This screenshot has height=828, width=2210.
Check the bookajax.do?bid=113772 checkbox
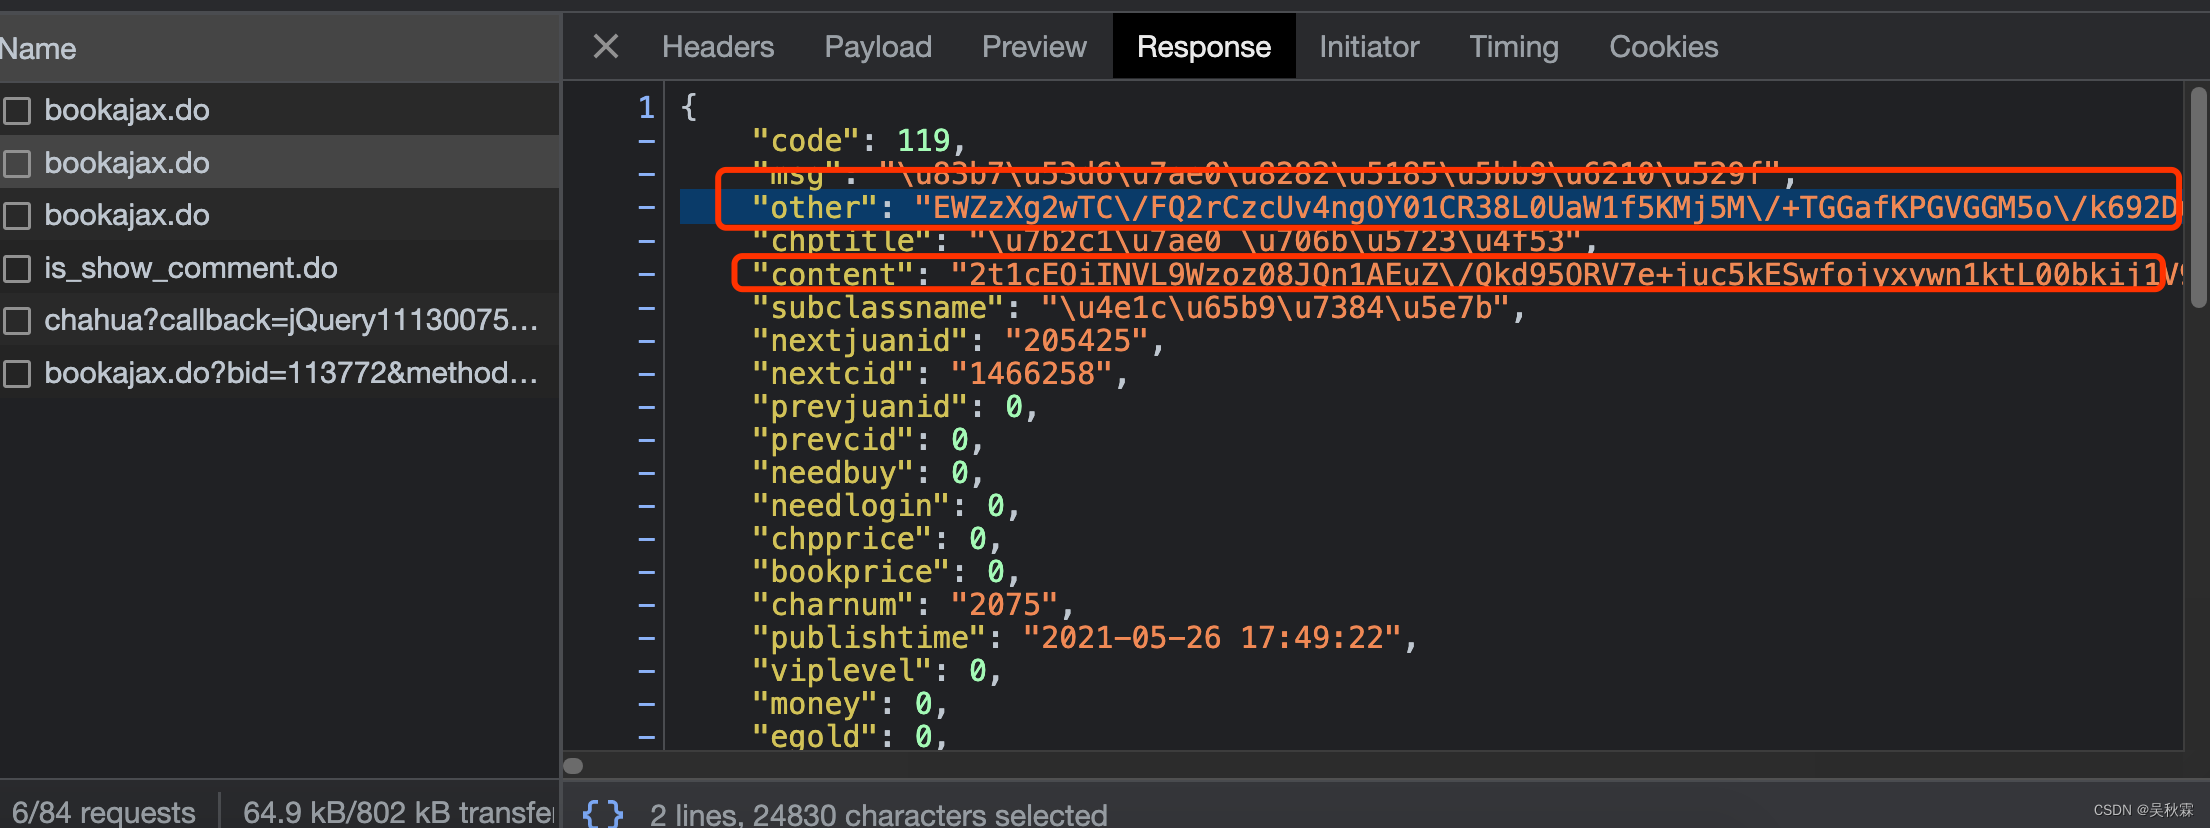point(17,374)
